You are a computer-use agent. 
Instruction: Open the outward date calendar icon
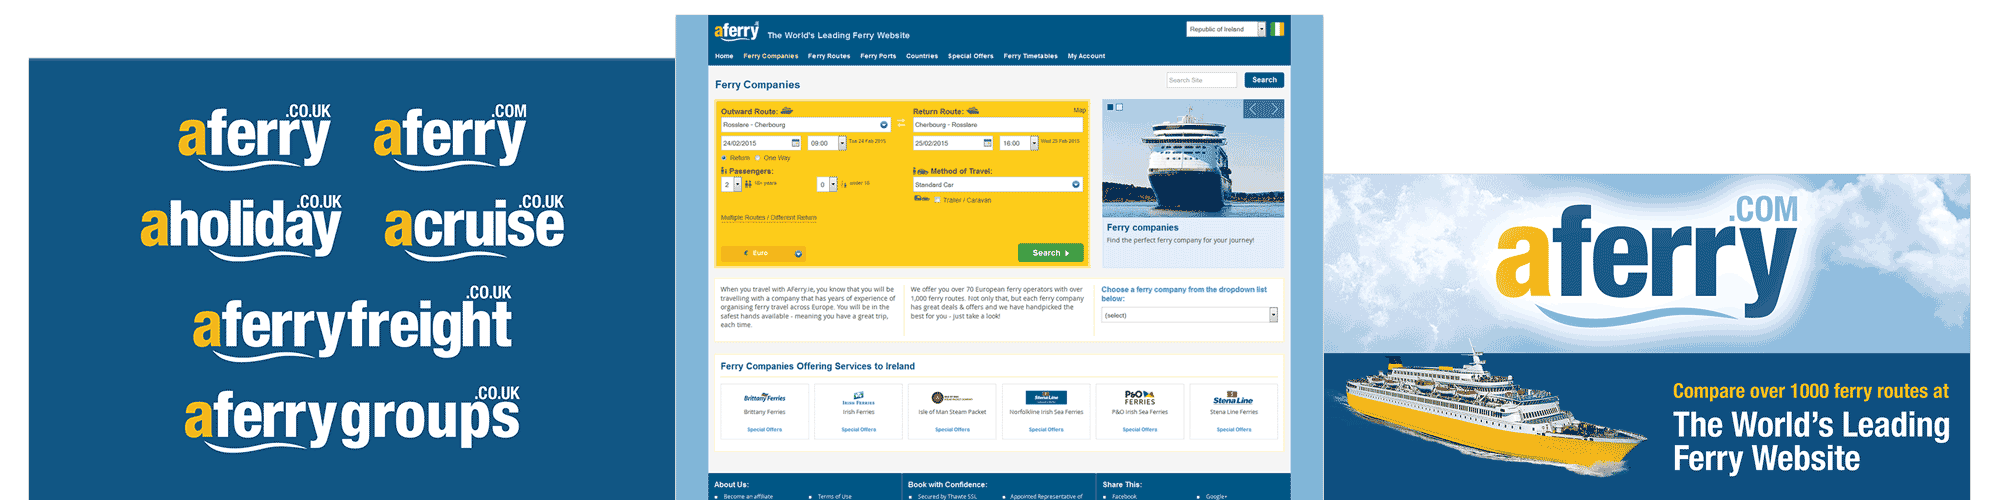796,143
